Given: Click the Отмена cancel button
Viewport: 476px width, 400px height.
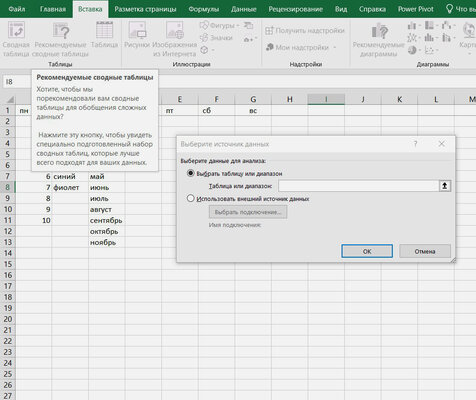Looking at the screenshot, I should [425, 251].
